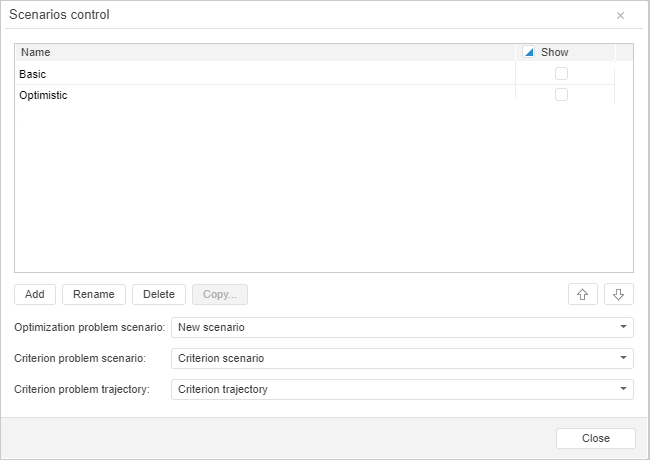
Task: Click empty area of the scenarios list
Action: coord(300,190)
